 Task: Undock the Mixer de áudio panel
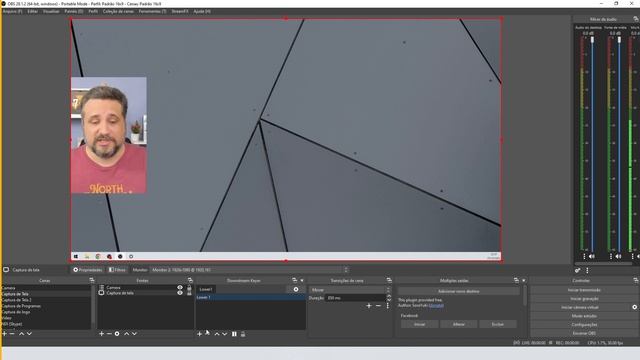coord(636,19)
